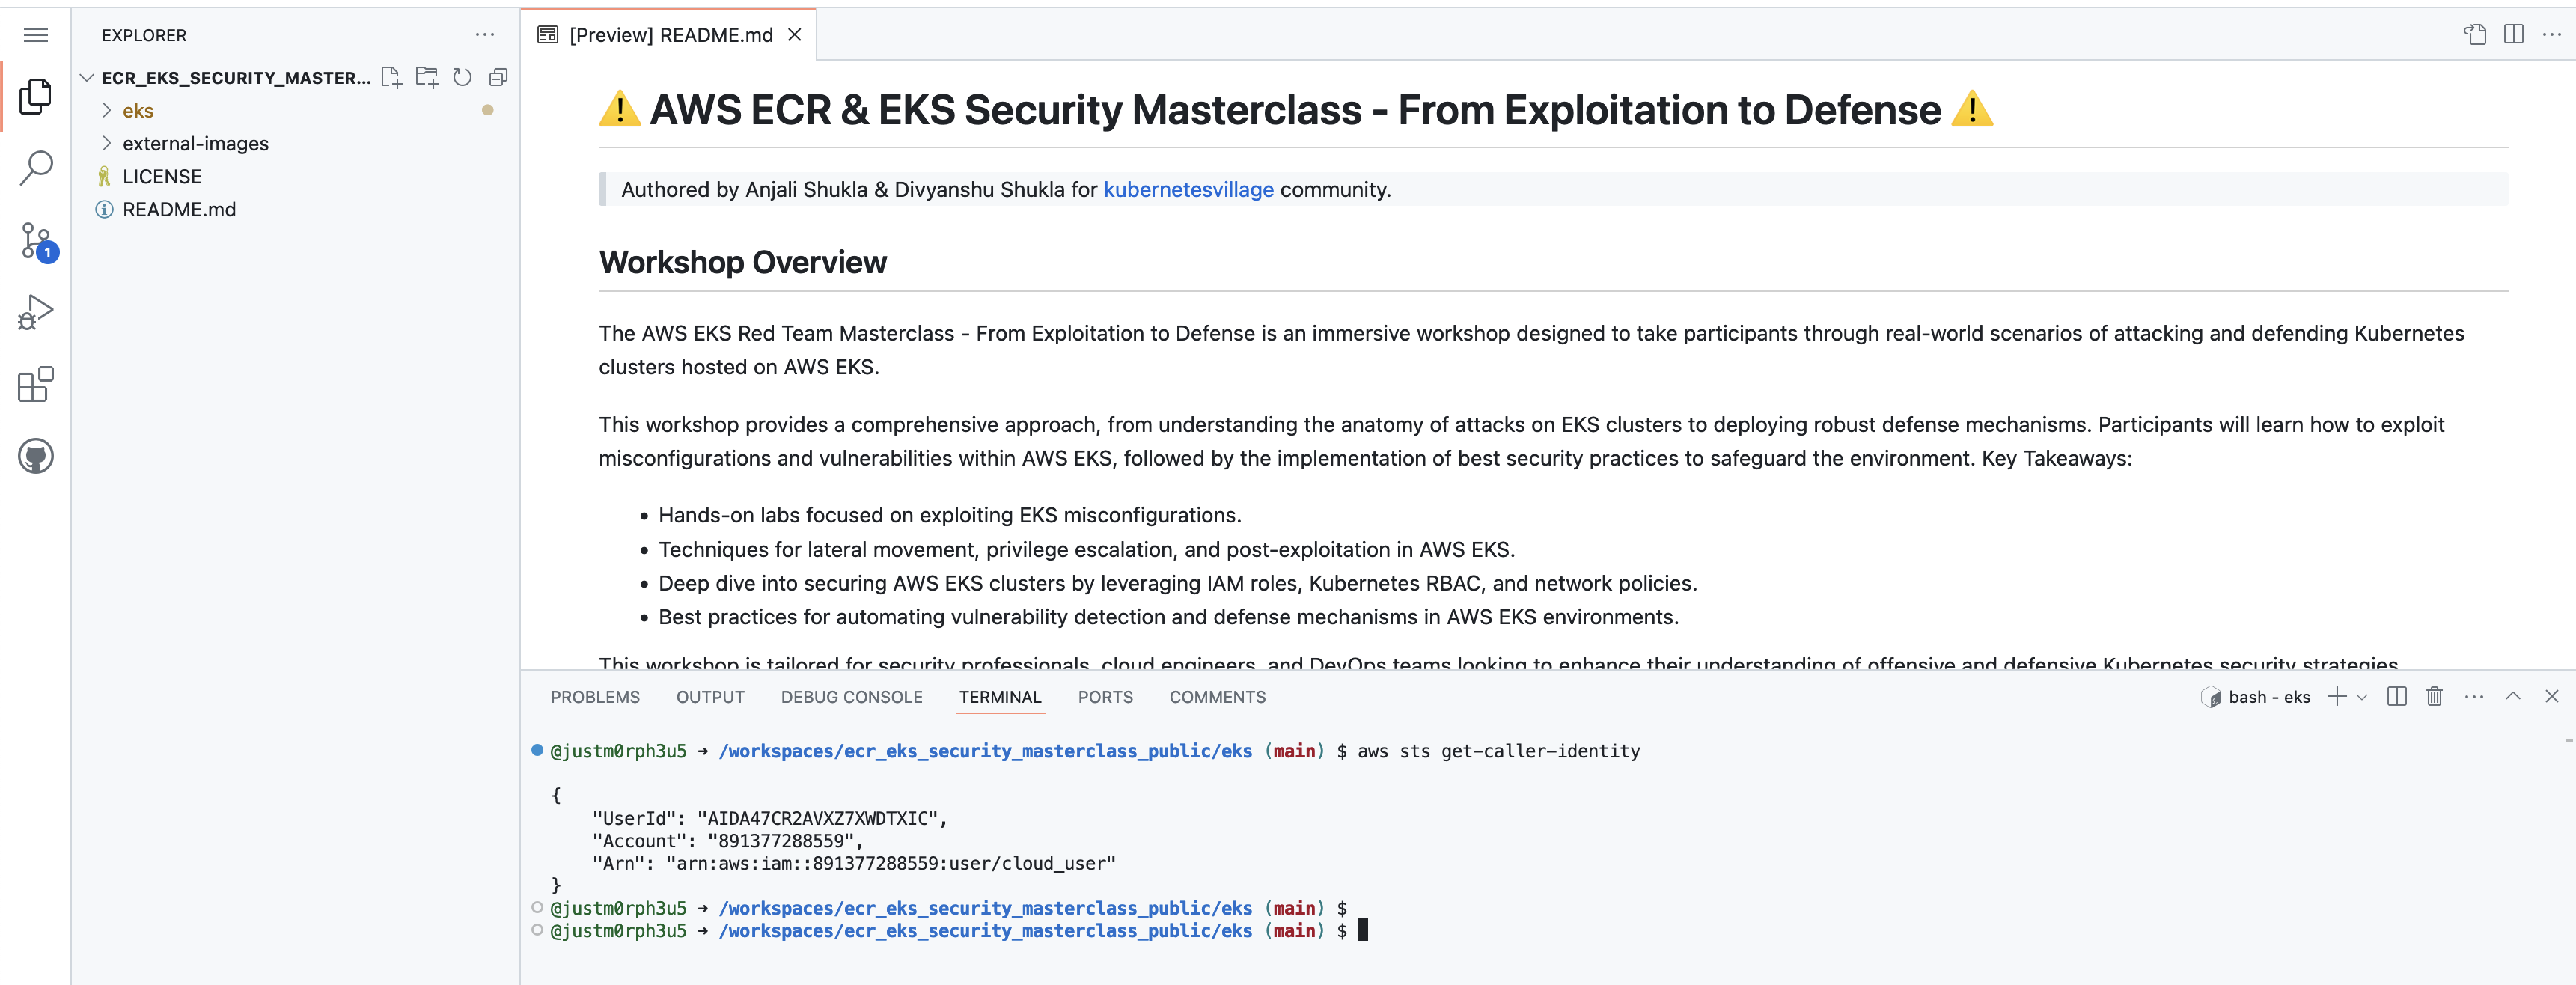
Task: Click the New File icon in Explorer
Action: 391,77
